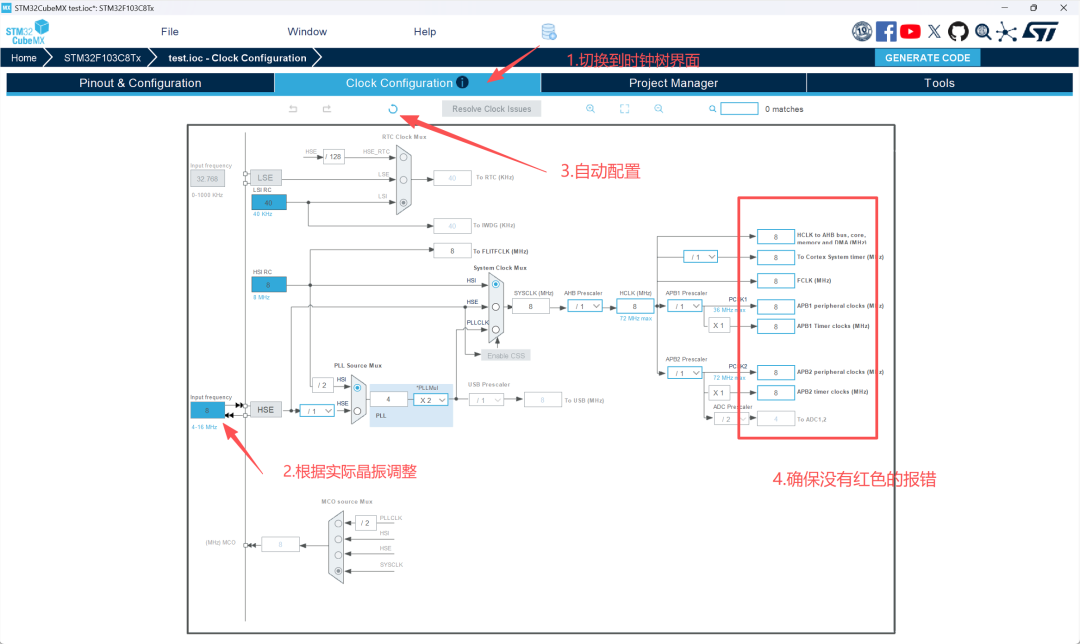Image resolution: width=1080 pixels, height=644 pixels.
Task: Click the fit-to-window zoom icon
Action: (x=625, y=109)
